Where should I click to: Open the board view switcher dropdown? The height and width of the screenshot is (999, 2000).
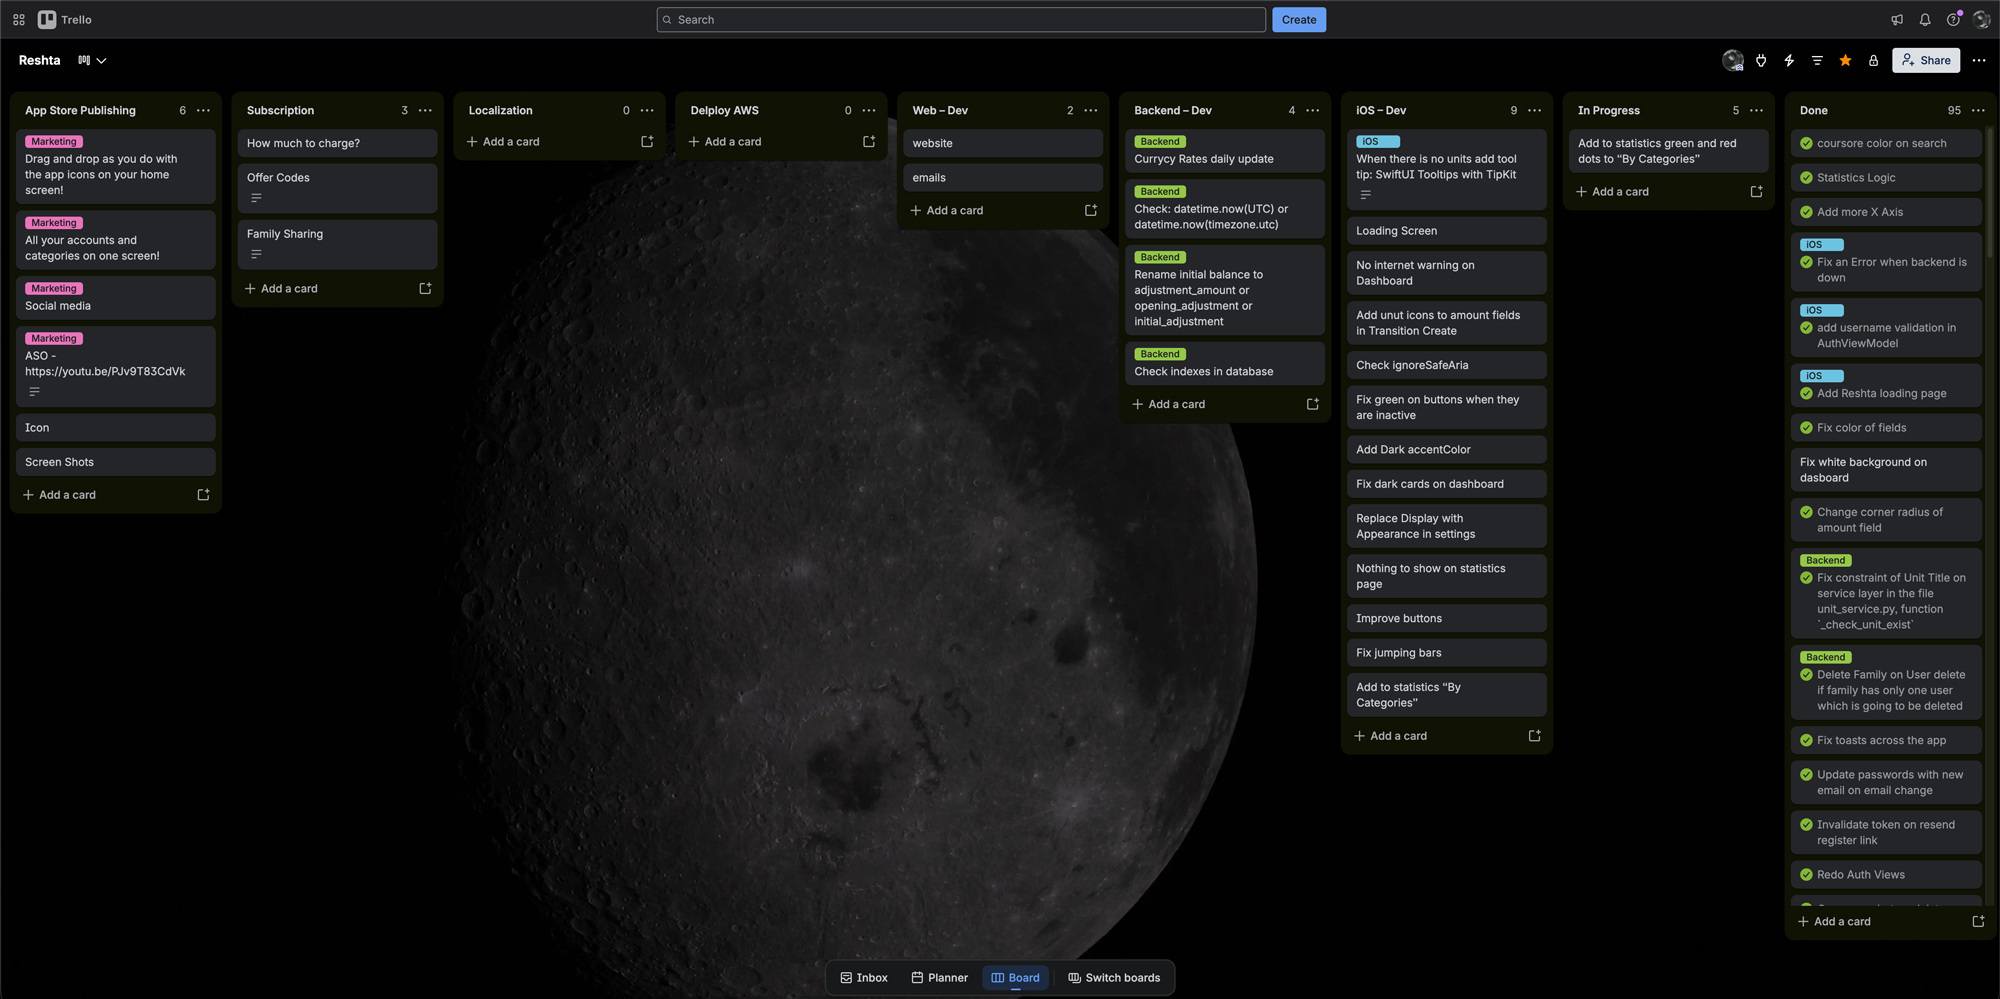coord(92,60)
